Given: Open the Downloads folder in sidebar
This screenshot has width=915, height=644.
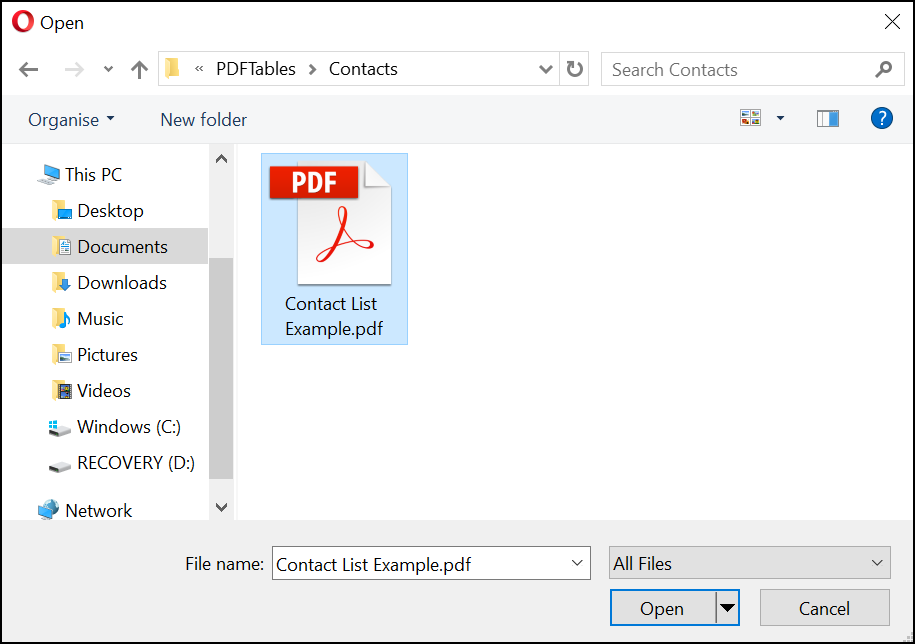Looking at the screenshot, I should click(x=121, y=282).
